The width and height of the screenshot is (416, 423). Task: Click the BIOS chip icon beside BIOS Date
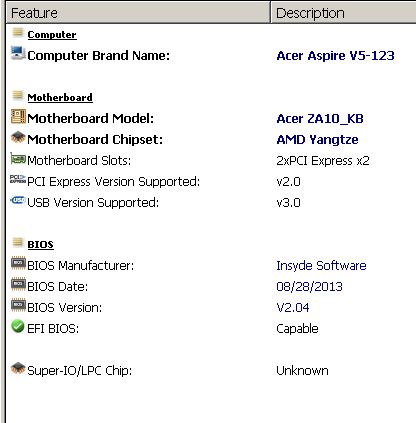(18, 284)
